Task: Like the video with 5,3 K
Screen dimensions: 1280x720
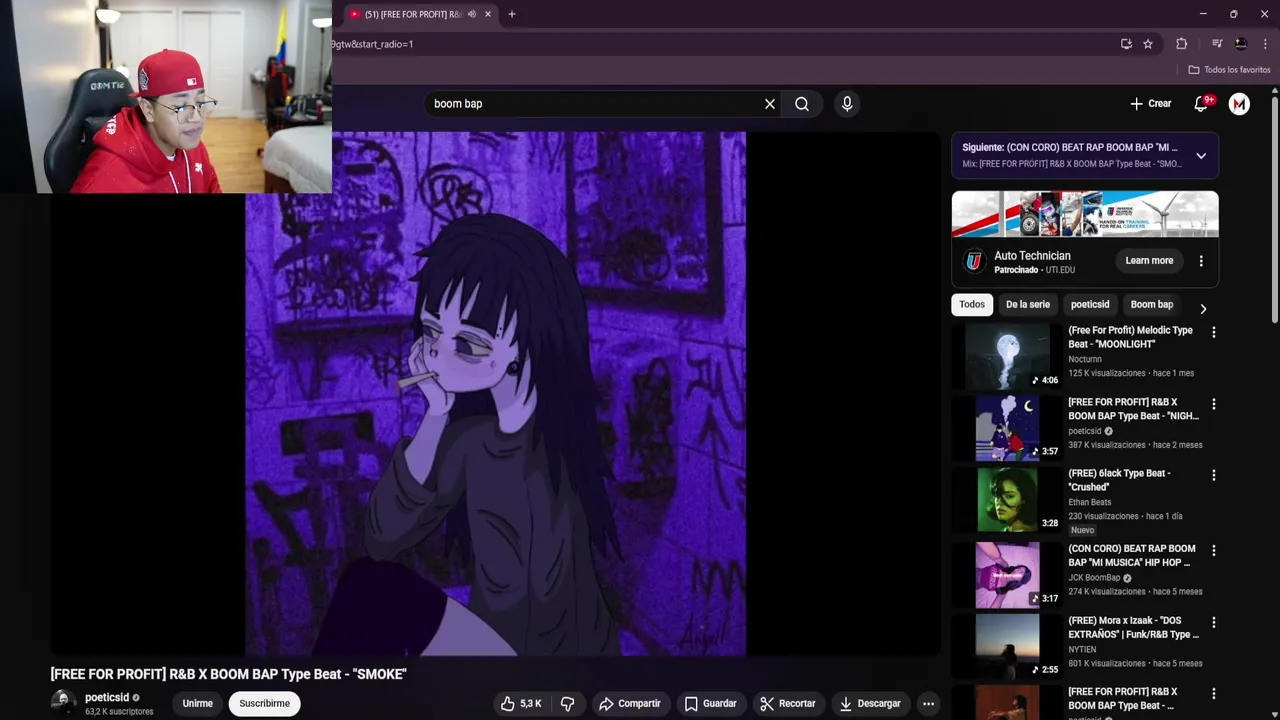Action: click(x=522, y=704)
